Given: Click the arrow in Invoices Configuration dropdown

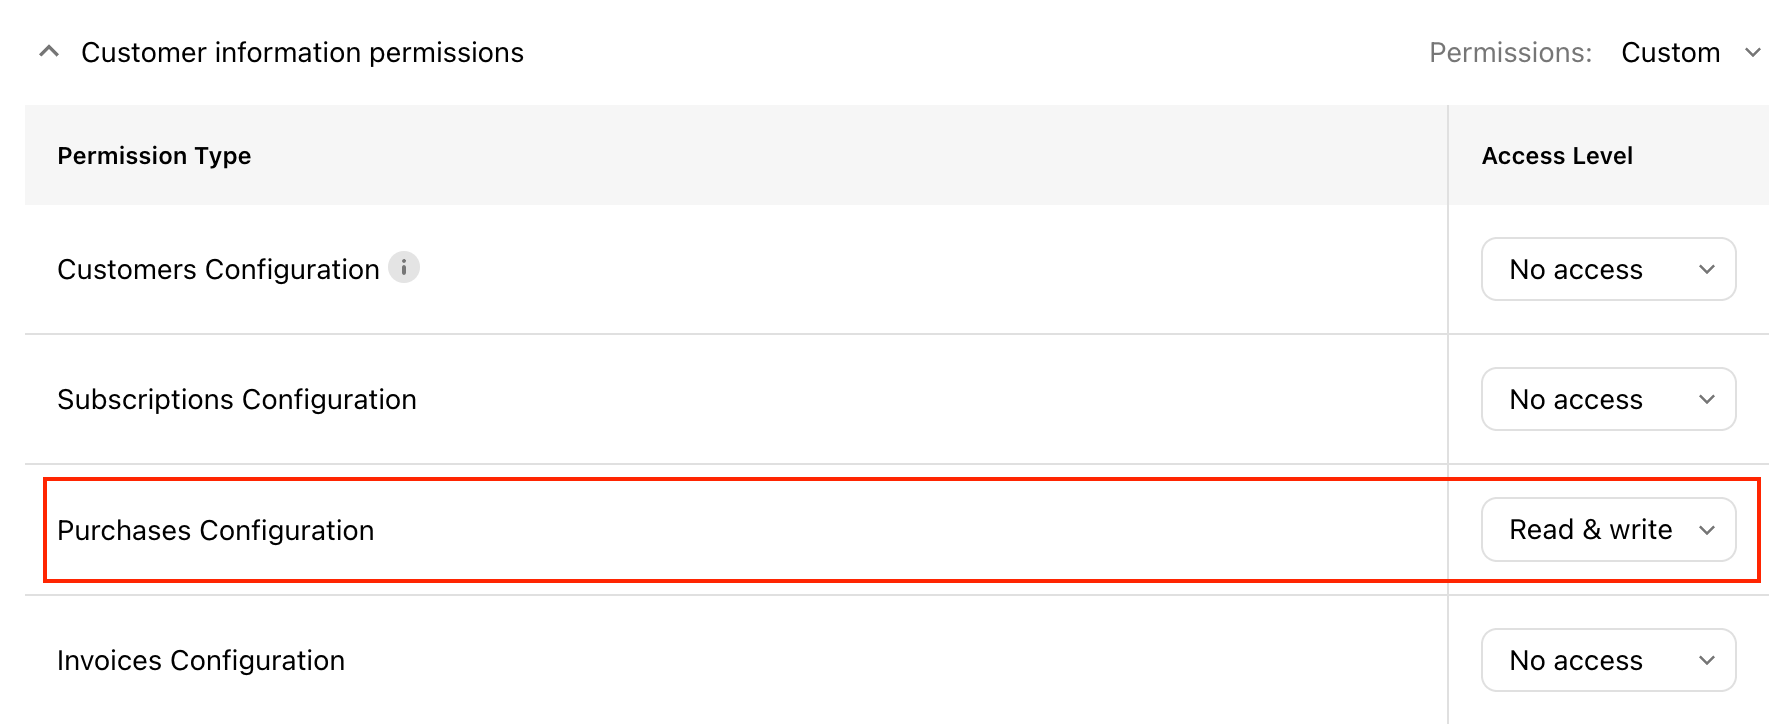Looking at the screenshot, I should pos(1707,661).
